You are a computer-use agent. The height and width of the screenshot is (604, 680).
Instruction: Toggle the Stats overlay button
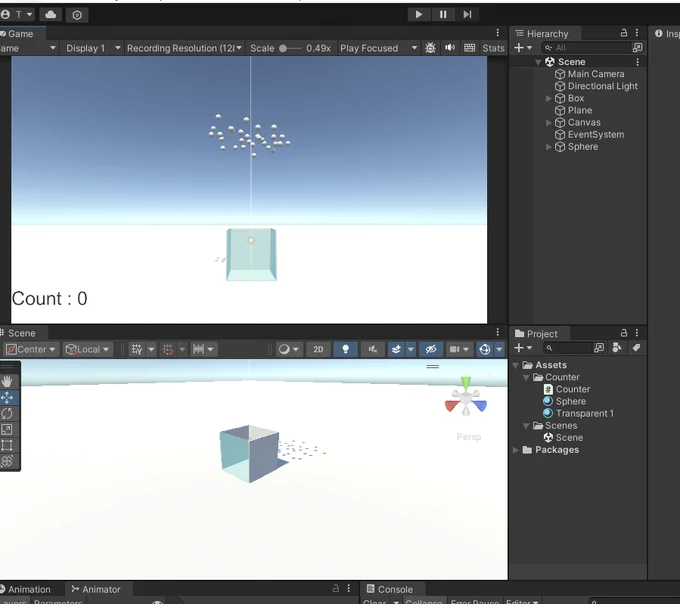(x=494, y=48)
